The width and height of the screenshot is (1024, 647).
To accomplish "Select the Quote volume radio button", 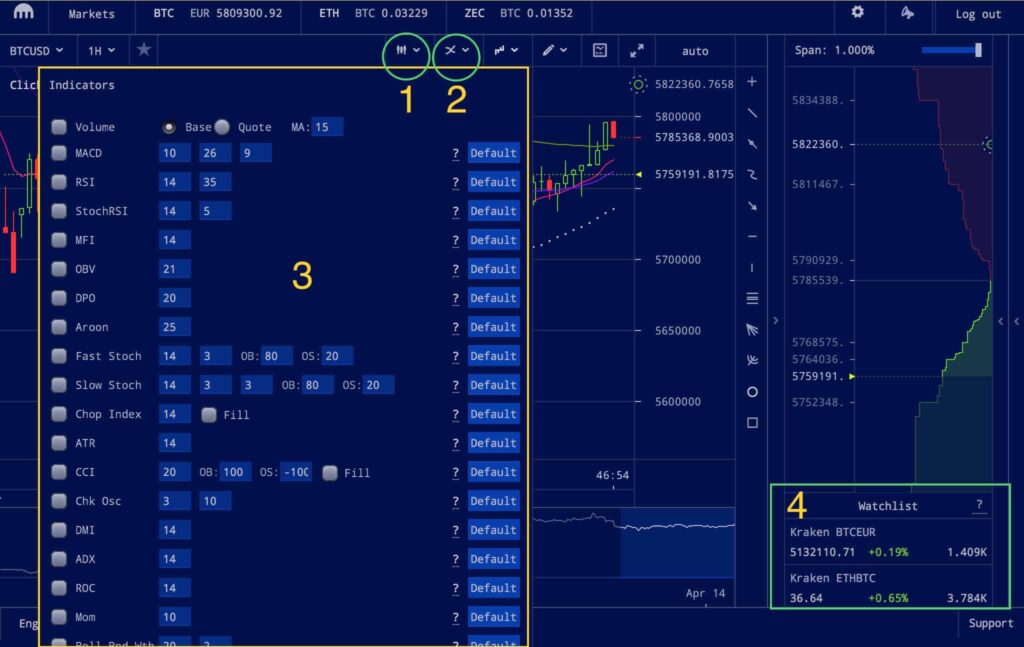I will 222,127.
